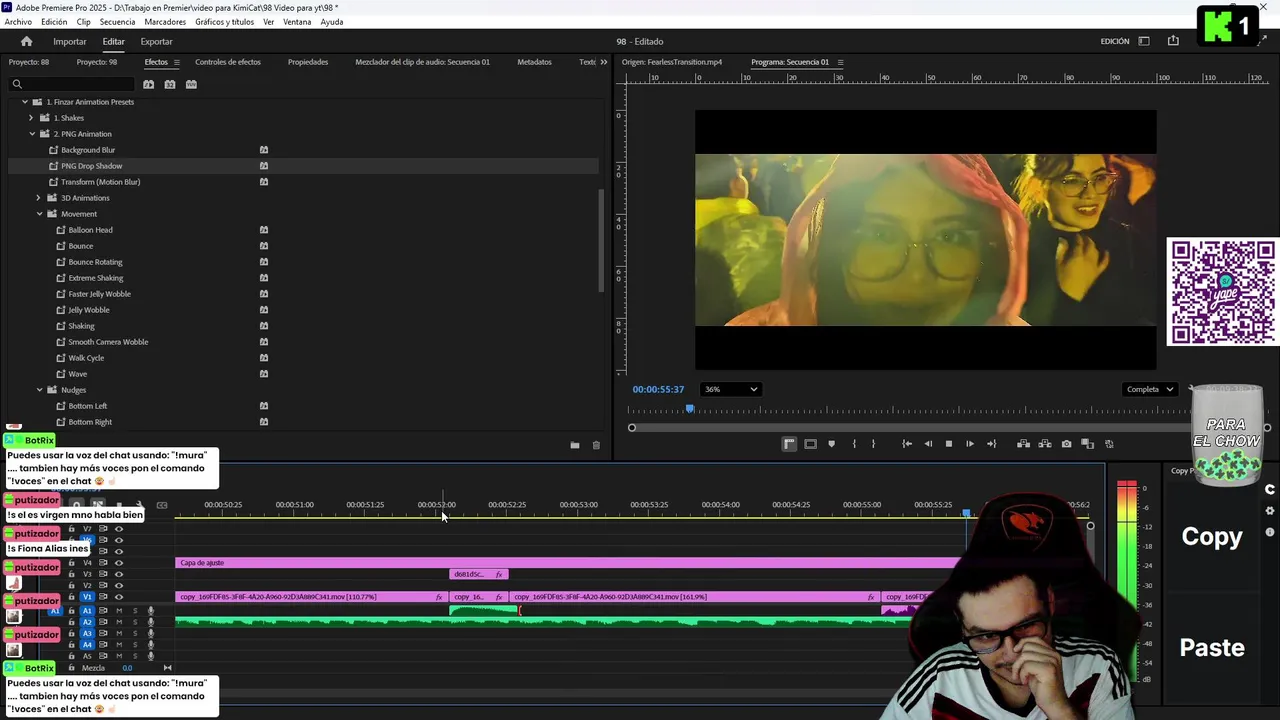
Task: Collapse 1. Finzar Animation Presets folder
Action: pyautogui.click(x=24, y=102)
